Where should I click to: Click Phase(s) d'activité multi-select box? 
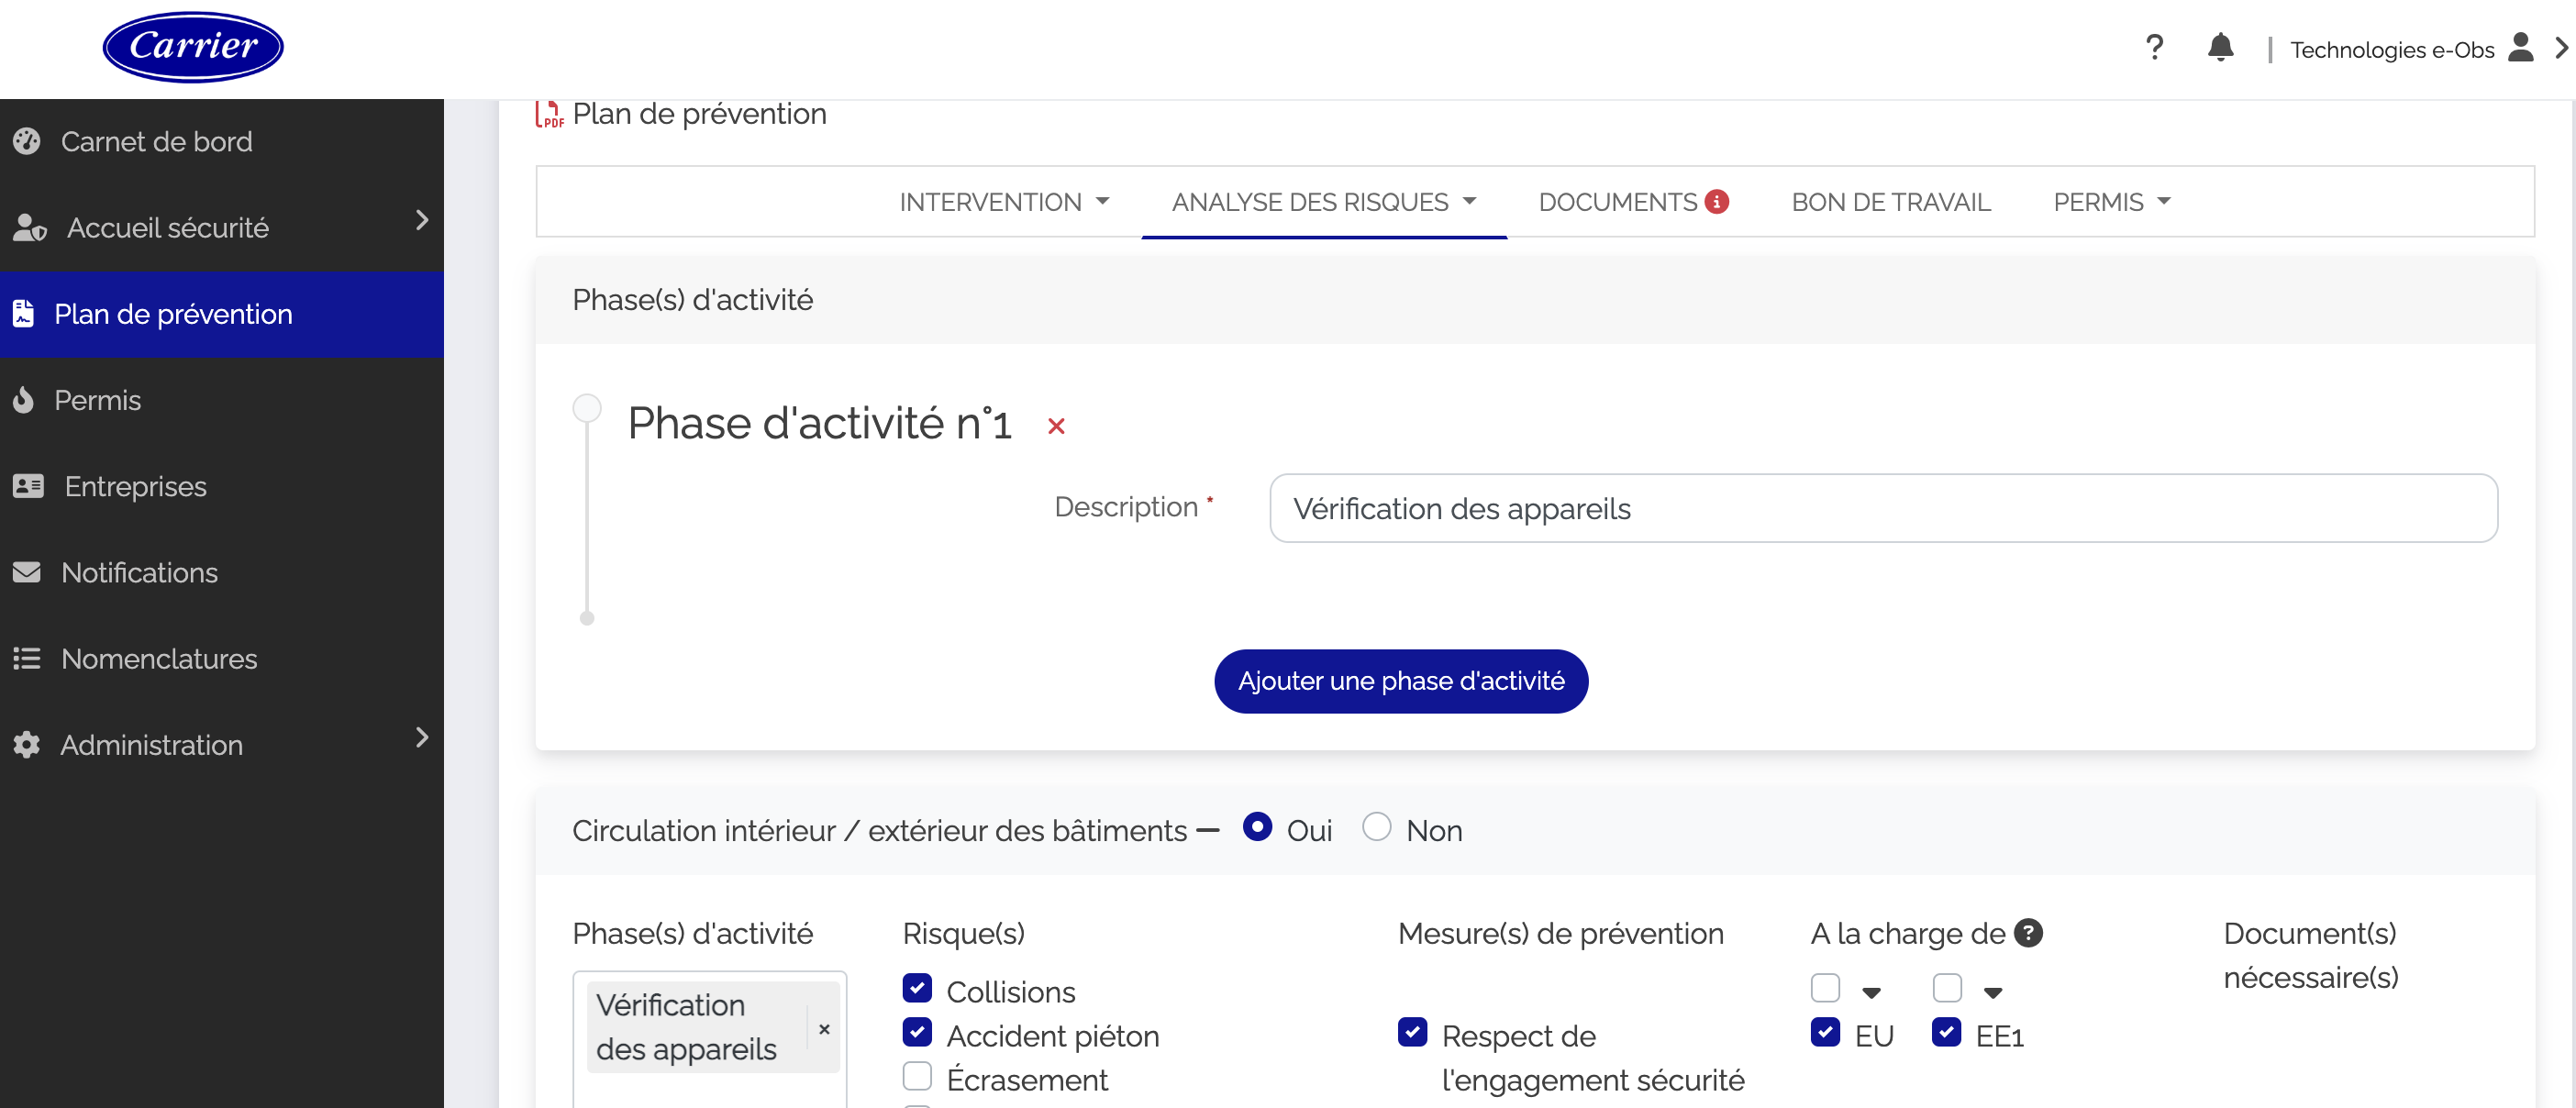pyautogui.click(x=710, y=1039)
